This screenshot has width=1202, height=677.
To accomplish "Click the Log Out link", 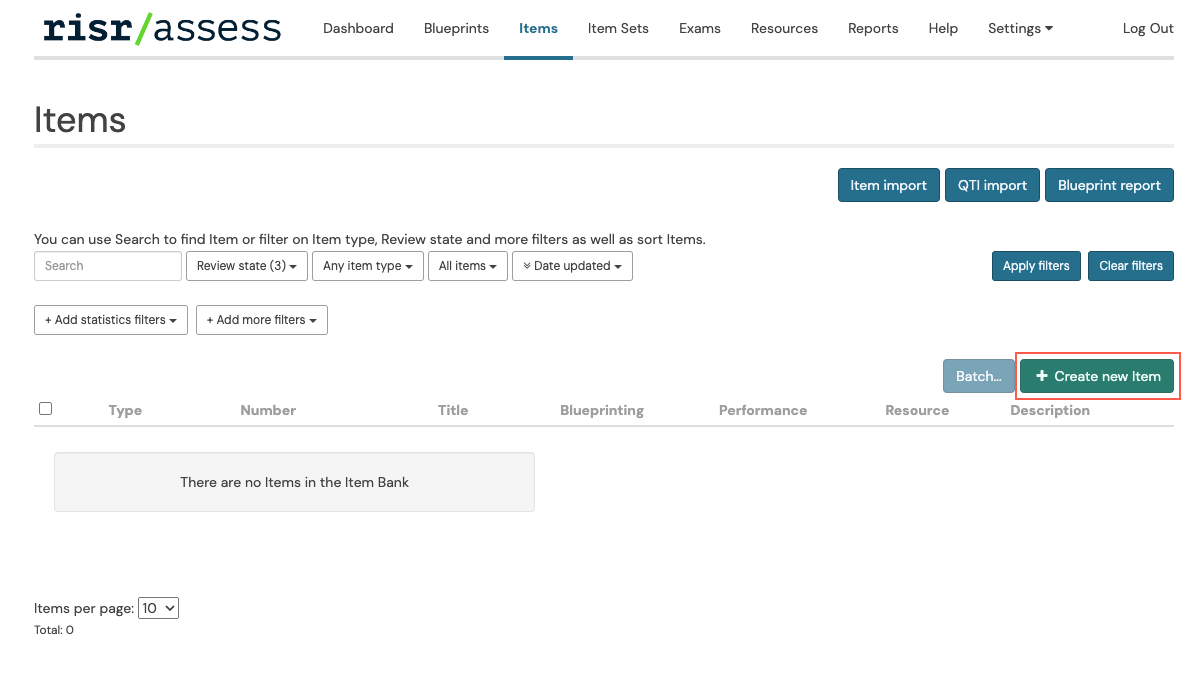I will 1148,28.
